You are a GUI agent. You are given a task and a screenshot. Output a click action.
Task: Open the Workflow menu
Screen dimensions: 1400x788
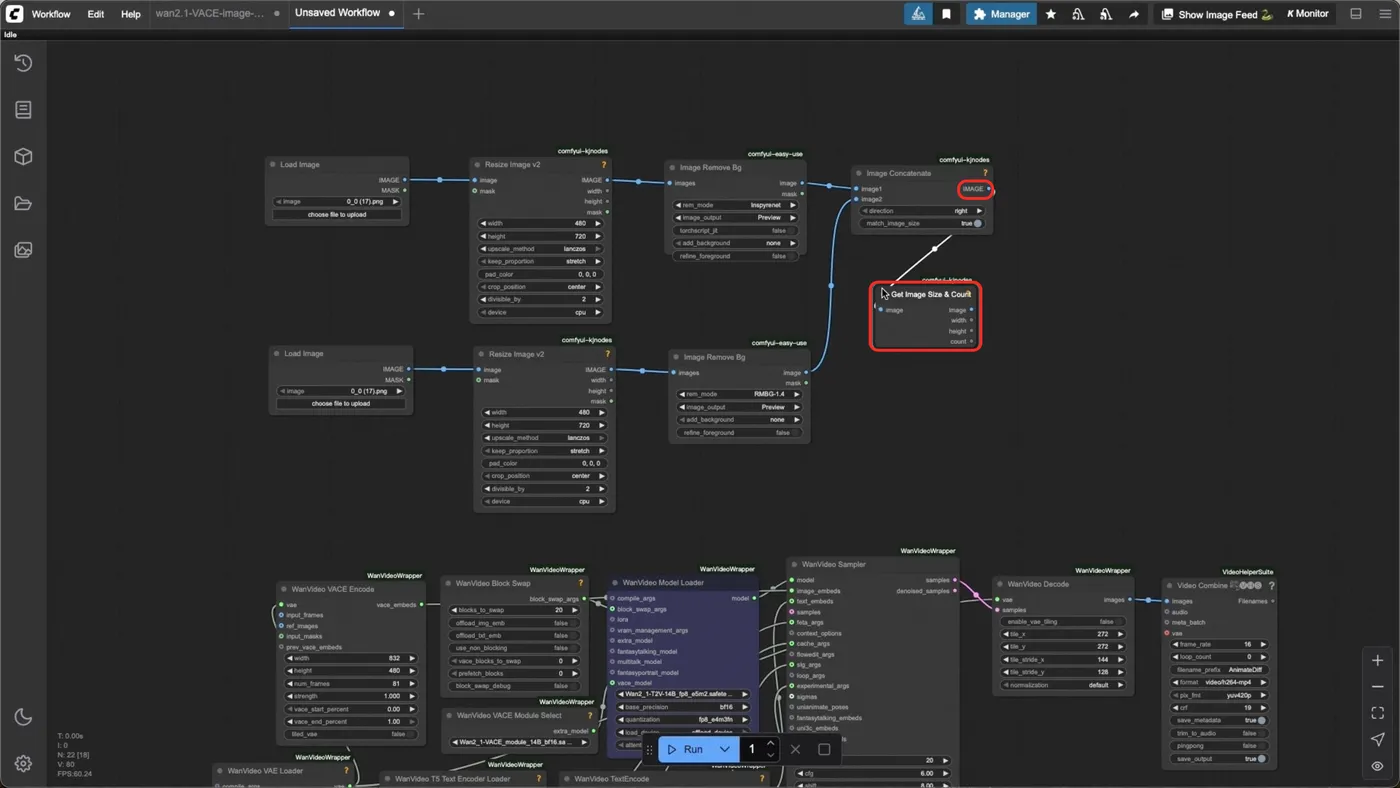51,14
